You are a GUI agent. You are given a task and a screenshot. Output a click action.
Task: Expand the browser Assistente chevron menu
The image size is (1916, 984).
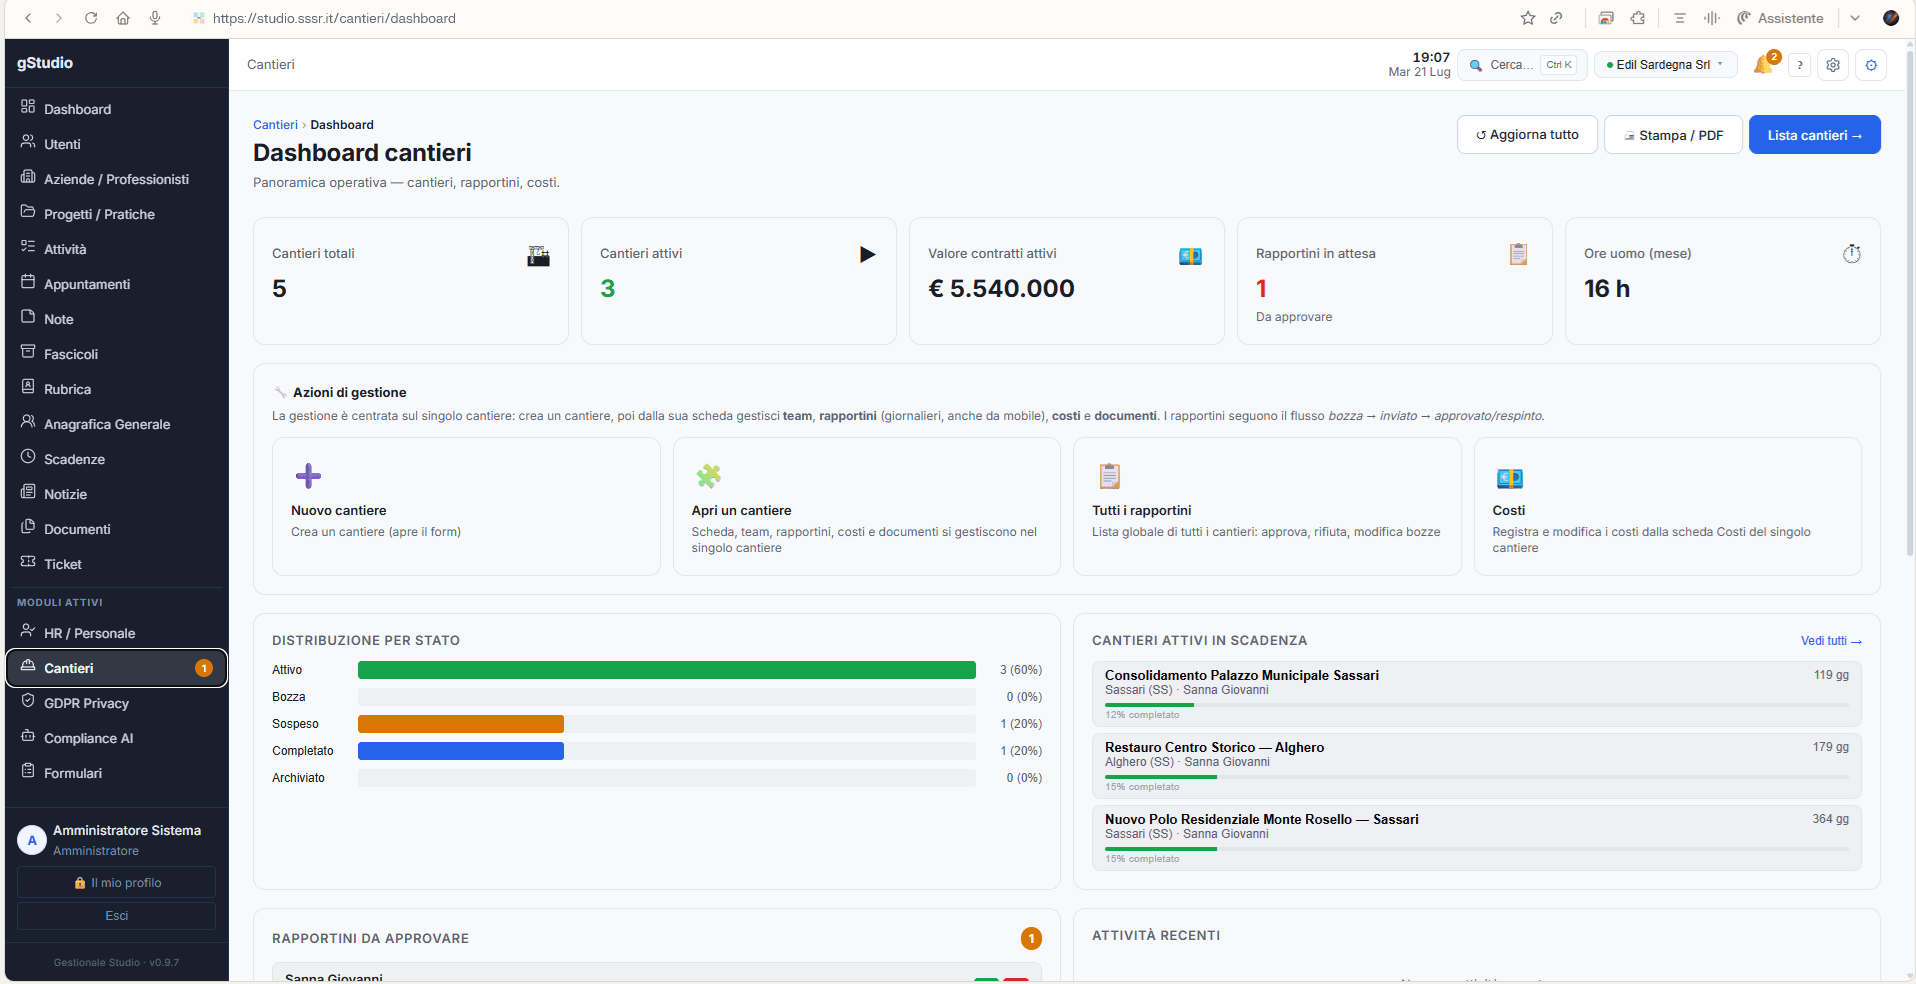click(1854, 18)
